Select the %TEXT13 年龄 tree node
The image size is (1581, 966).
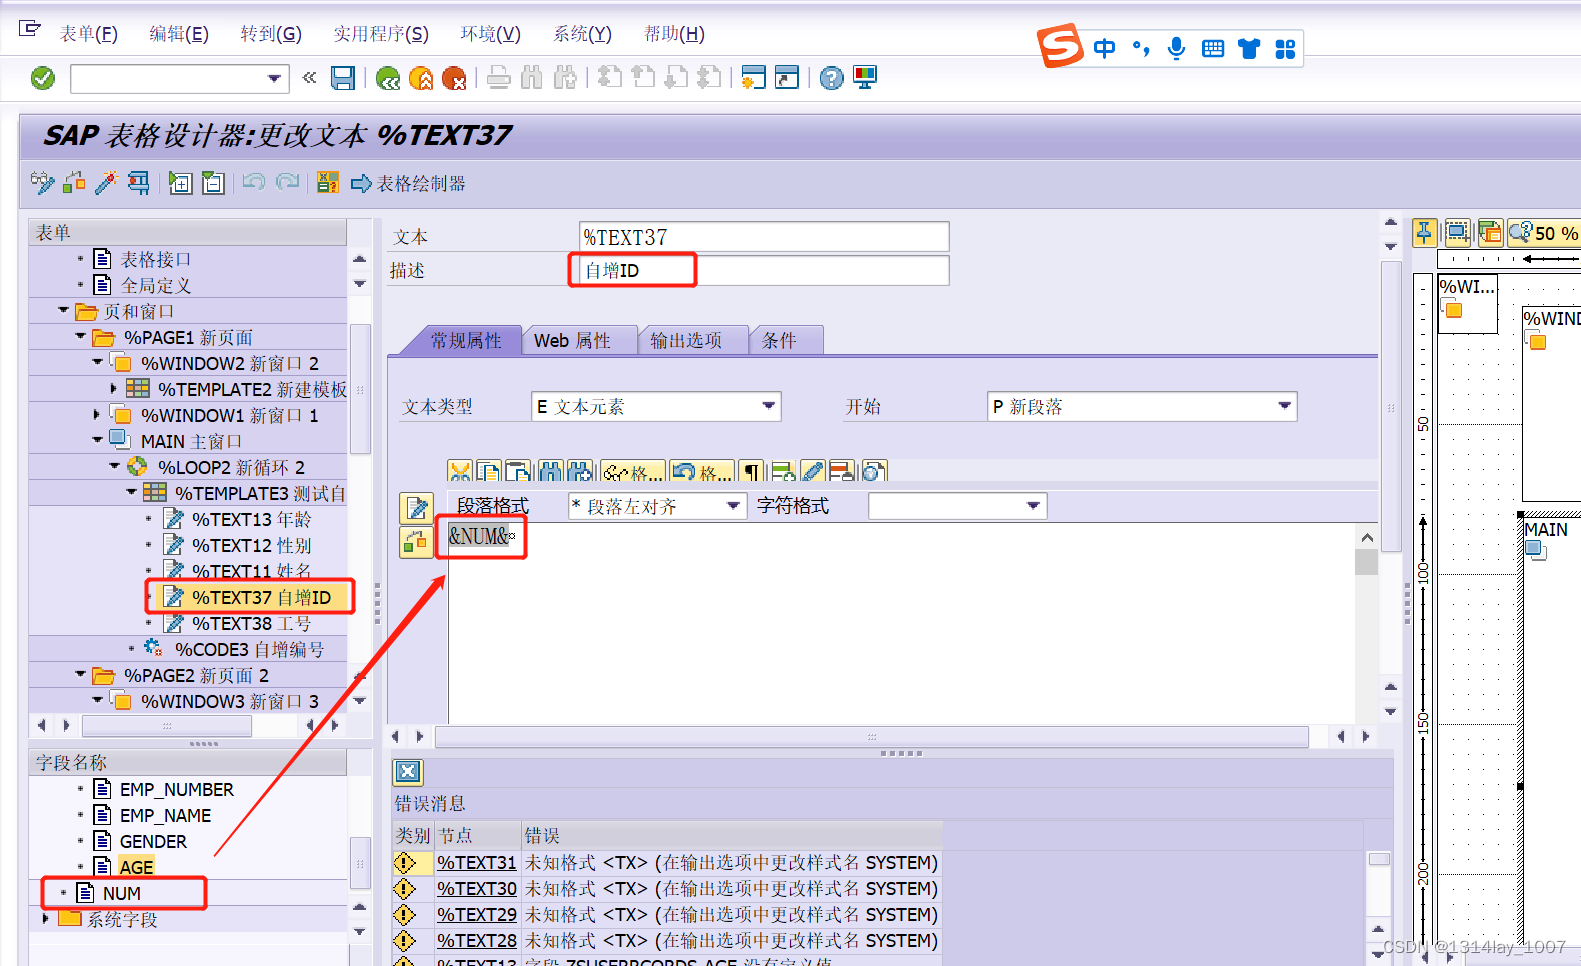coord(252,519)
